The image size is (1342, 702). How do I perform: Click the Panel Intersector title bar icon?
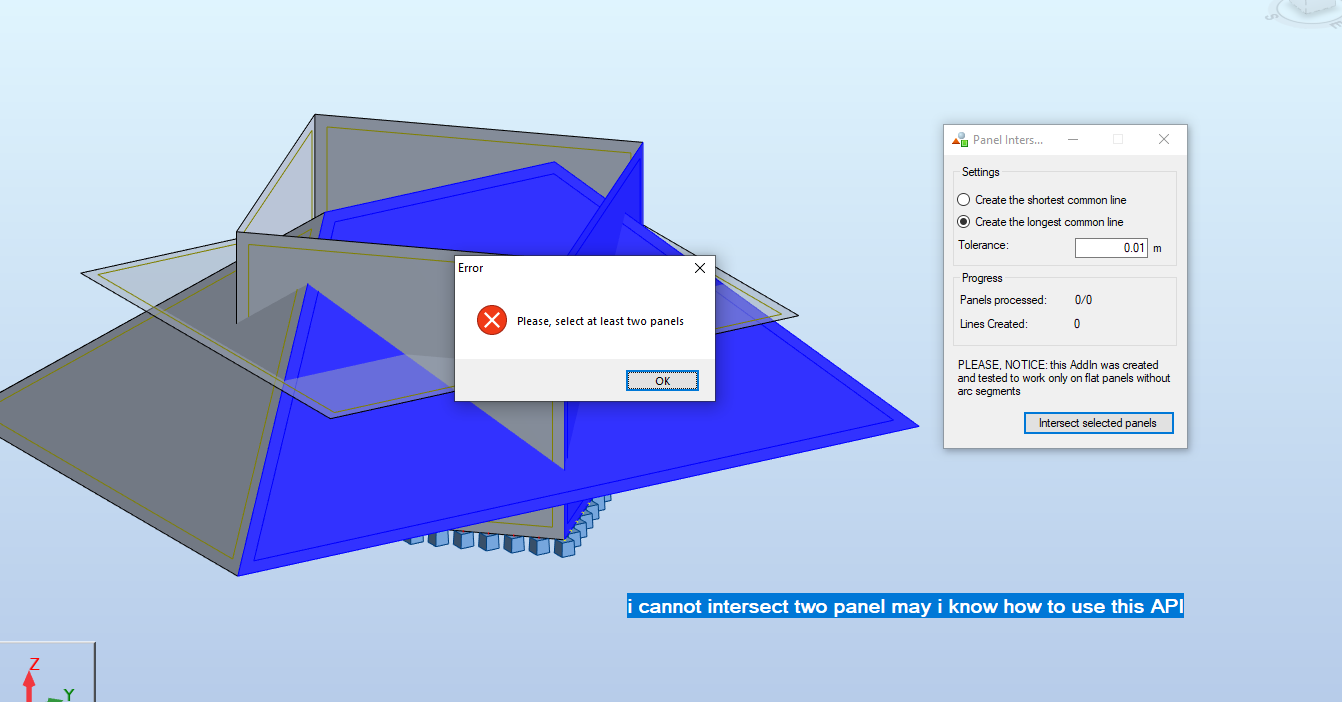pos(961,139)
